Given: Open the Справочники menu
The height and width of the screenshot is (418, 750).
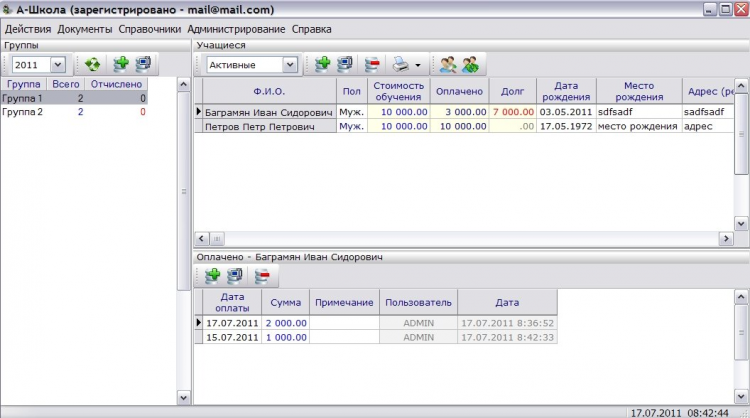Looking at the screenshot, I should 150,29.
